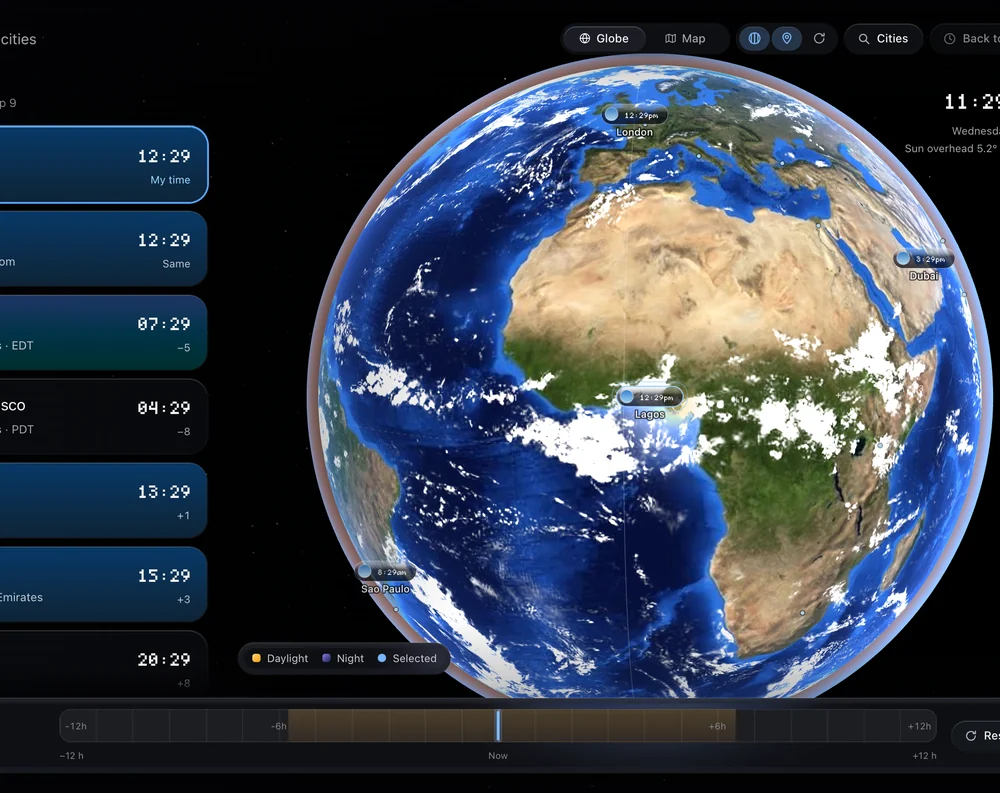Select the 04:29 PDT city card
The height and width of the screenshot is (793, 1000).
pos(103,417)
